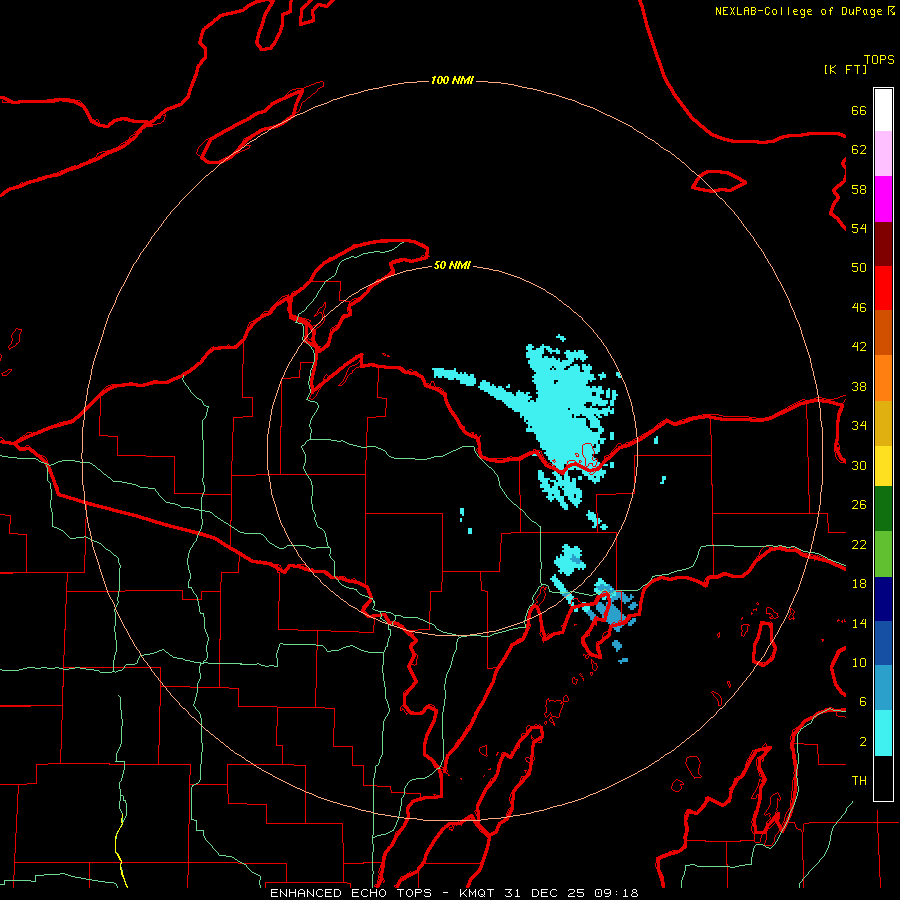Click the [K FT] units label

pyautogui.click(x=845, y=69)
